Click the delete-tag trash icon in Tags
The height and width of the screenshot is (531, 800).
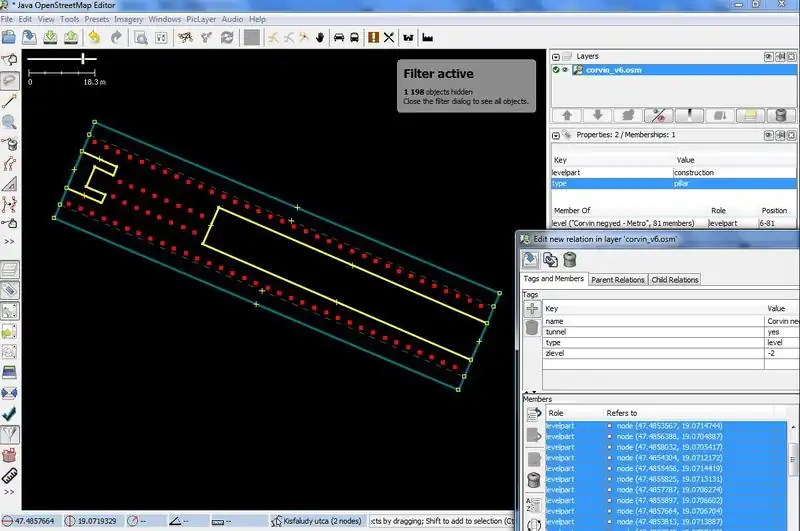(x=532, y=328)
